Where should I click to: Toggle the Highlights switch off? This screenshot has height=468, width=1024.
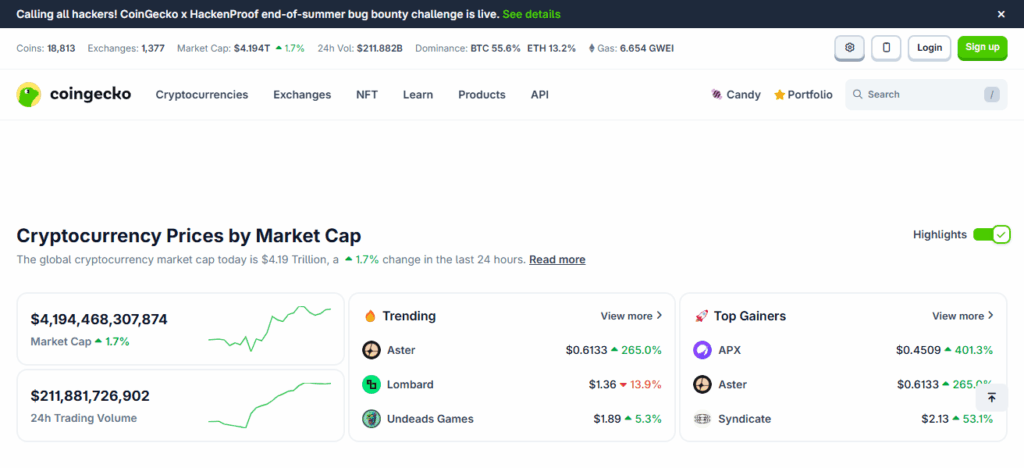991,234
